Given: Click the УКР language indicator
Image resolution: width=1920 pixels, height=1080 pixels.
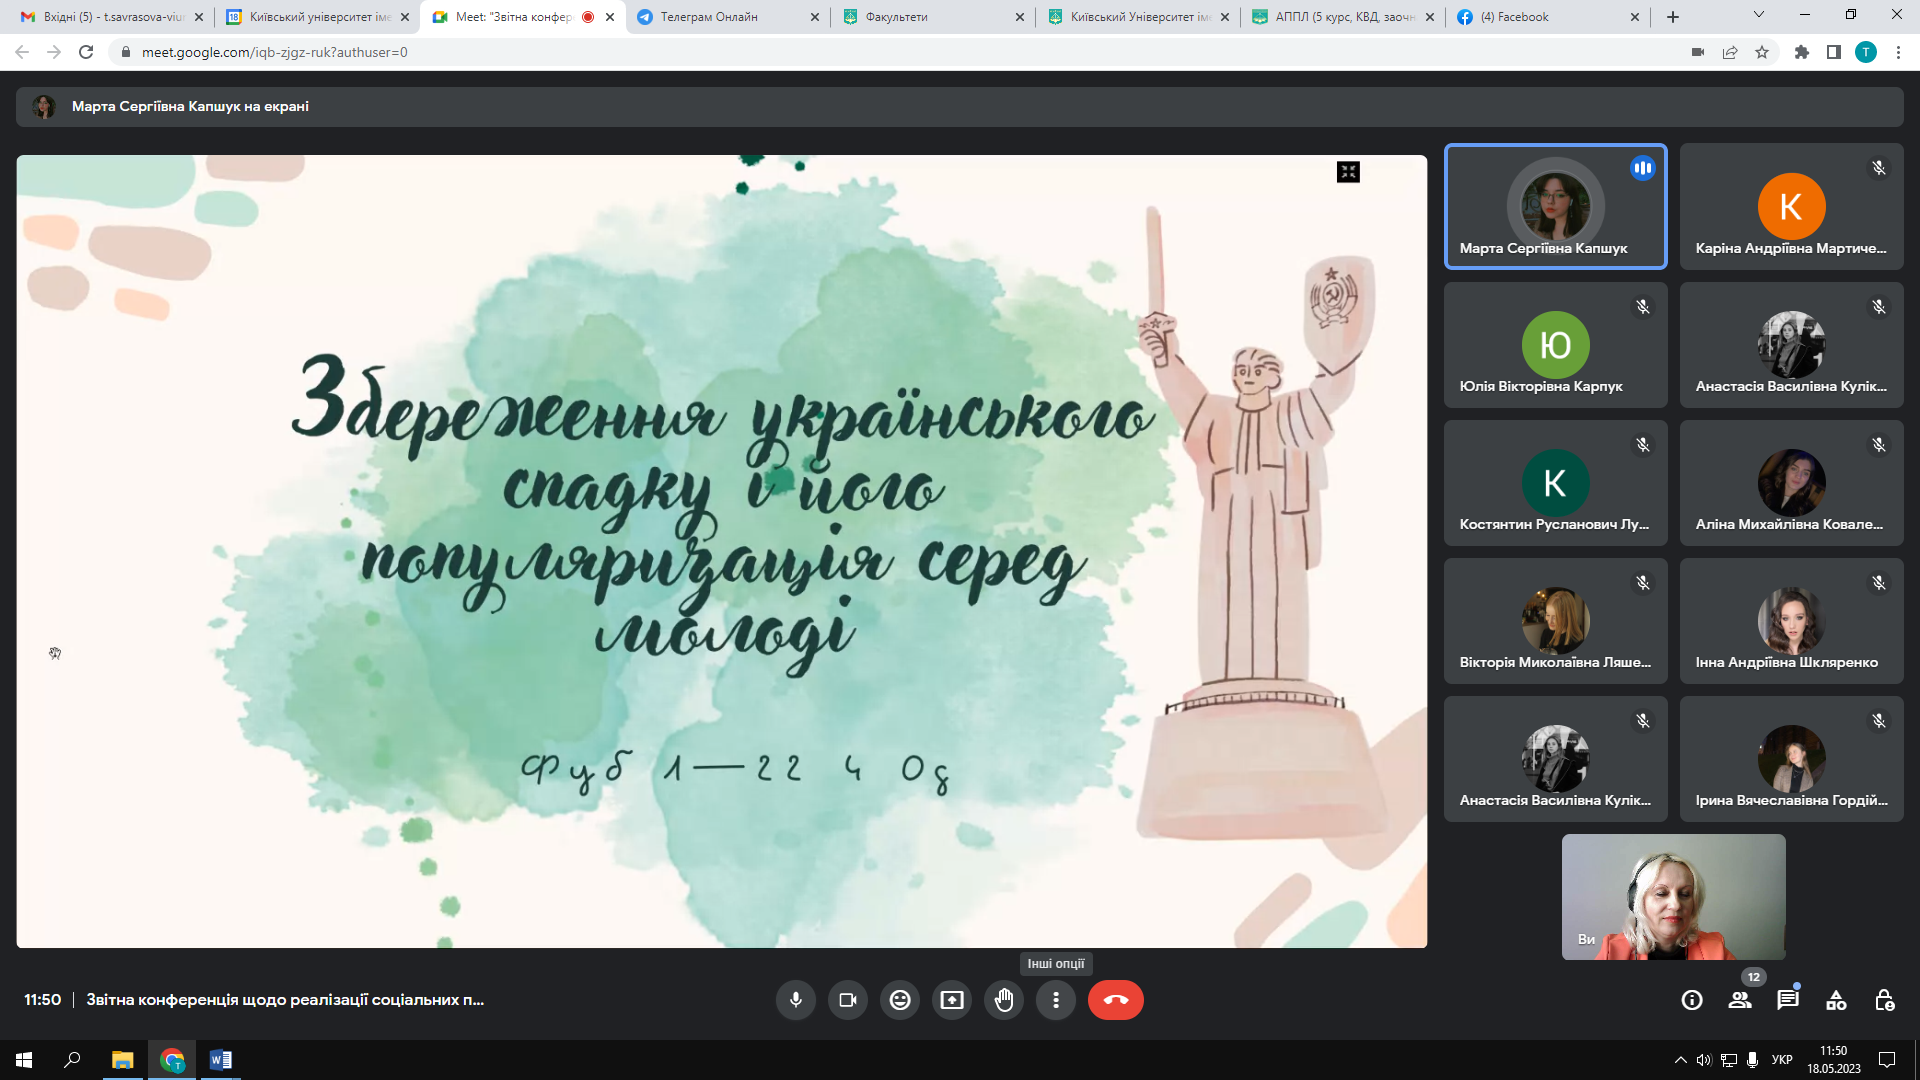Looking at the screenshot, I should pyautogui.click(x=1782, y=1060).
